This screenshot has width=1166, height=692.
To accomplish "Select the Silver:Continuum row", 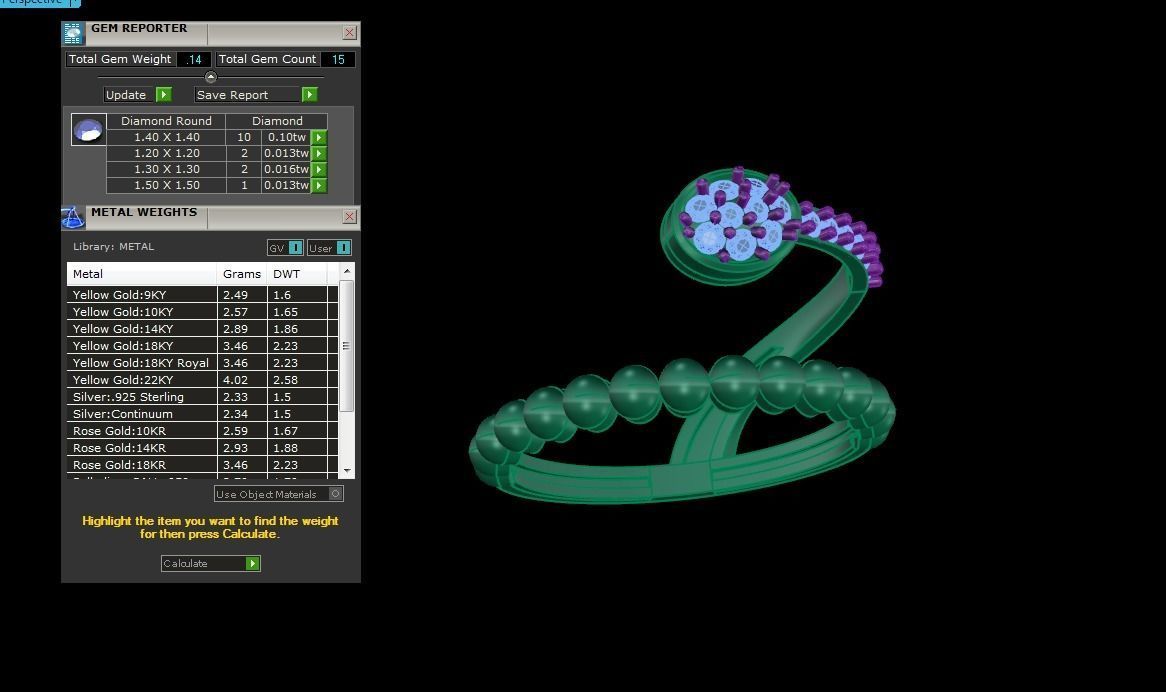I will pyautogui.click(x=202, y=414).
